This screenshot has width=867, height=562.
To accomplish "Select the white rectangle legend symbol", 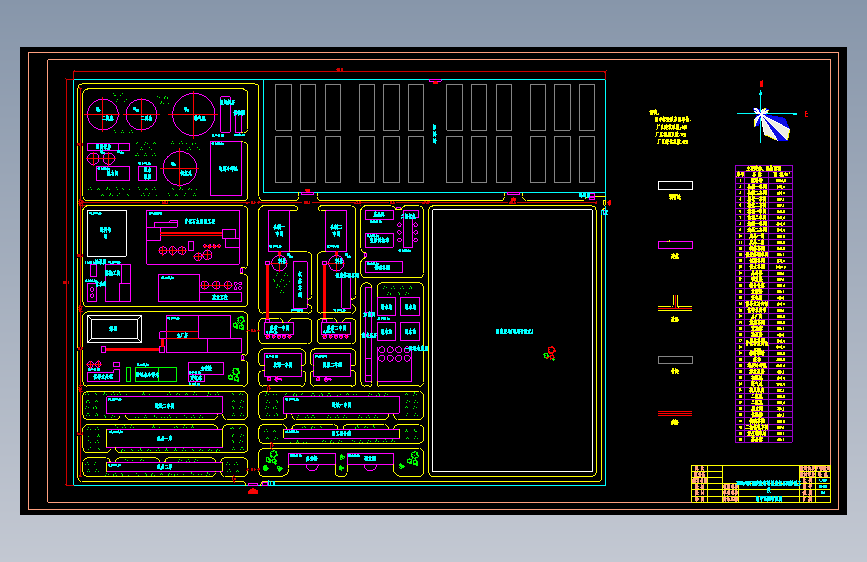I will click(675, 185).
